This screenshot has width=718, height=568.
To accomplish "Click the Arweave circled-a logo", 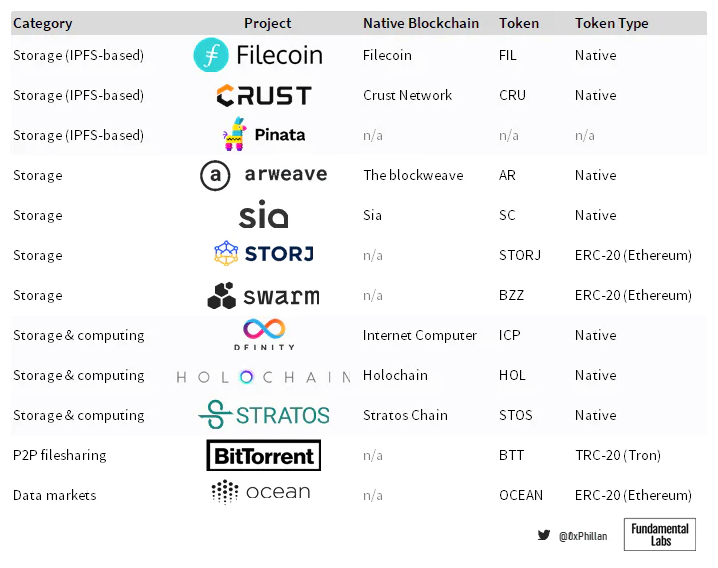I will (215, 176).
